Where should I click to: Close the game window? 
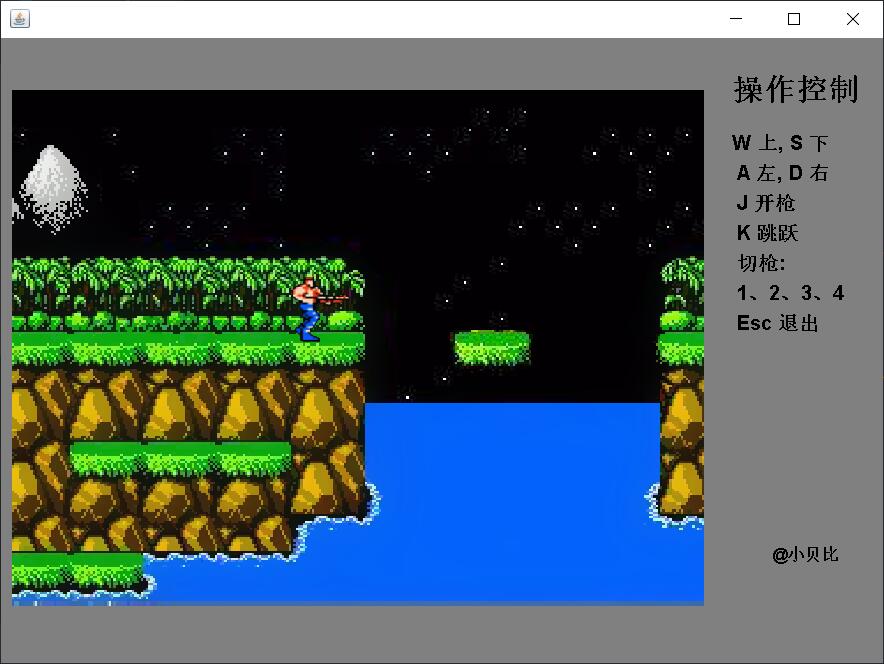point(852,19)
